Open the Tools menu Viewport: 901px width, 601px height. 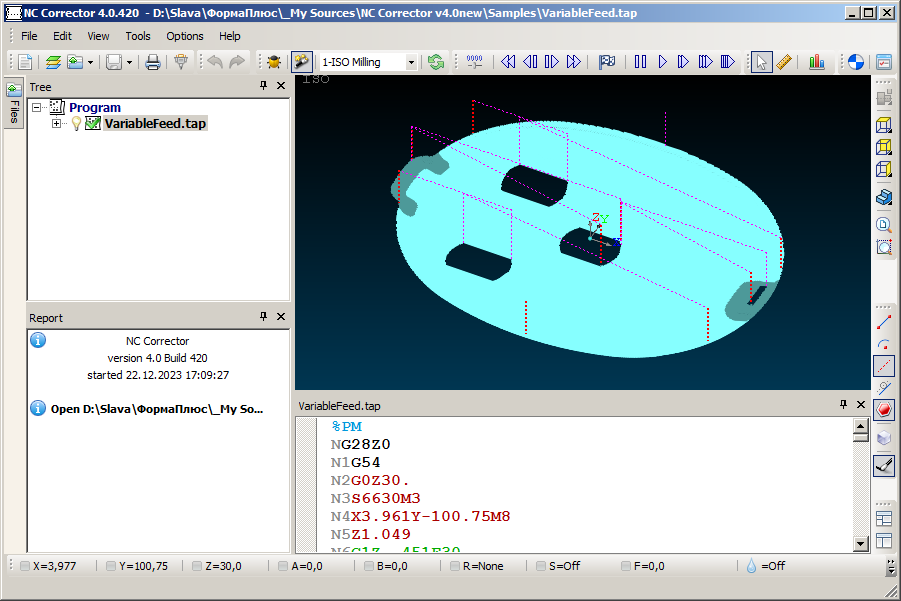[x=138, y=36]
